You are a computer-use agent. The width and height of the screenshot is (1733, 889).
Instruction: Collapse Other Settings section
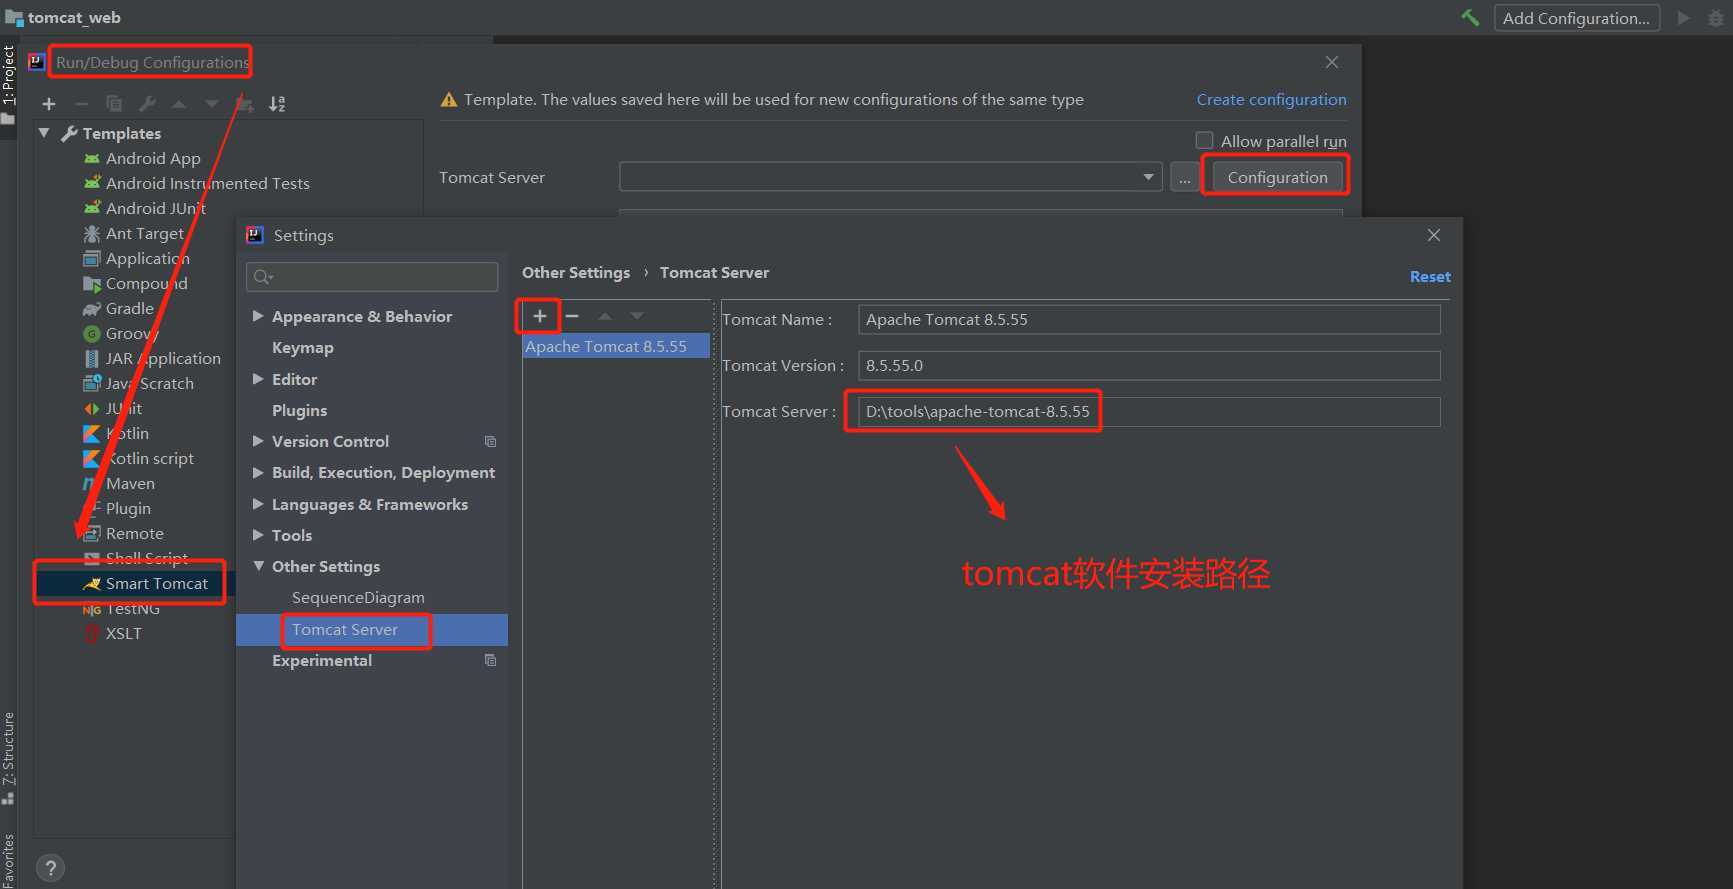pos(258,566)
